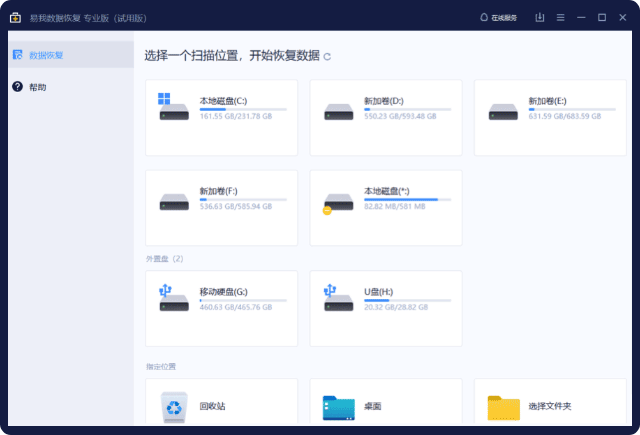
Task: Click the hard drive icon for 新加卷(D:)
Action: [x=338, y=112]
